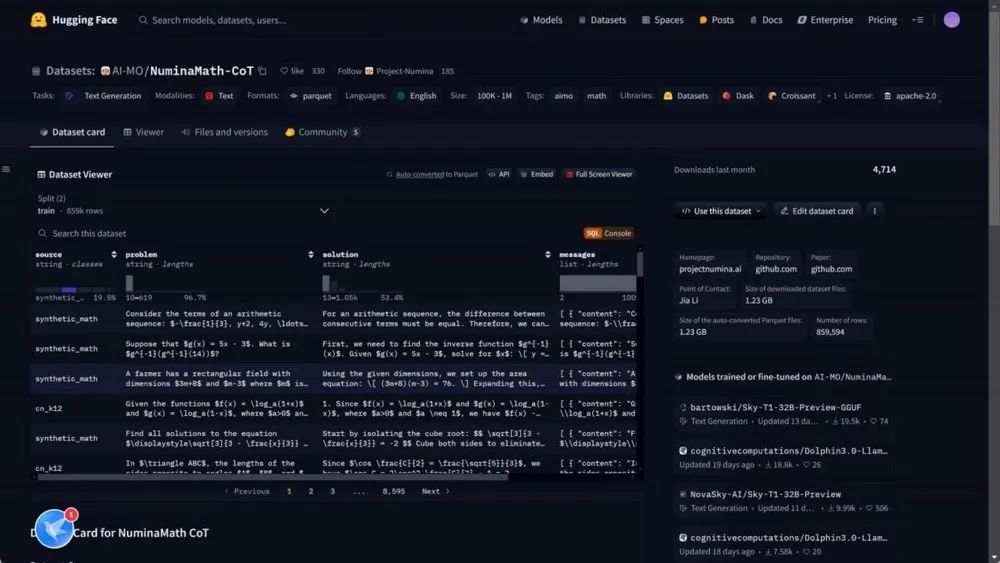Go to the Previous page of rows
1000x563 pixels.
(247, 492)
